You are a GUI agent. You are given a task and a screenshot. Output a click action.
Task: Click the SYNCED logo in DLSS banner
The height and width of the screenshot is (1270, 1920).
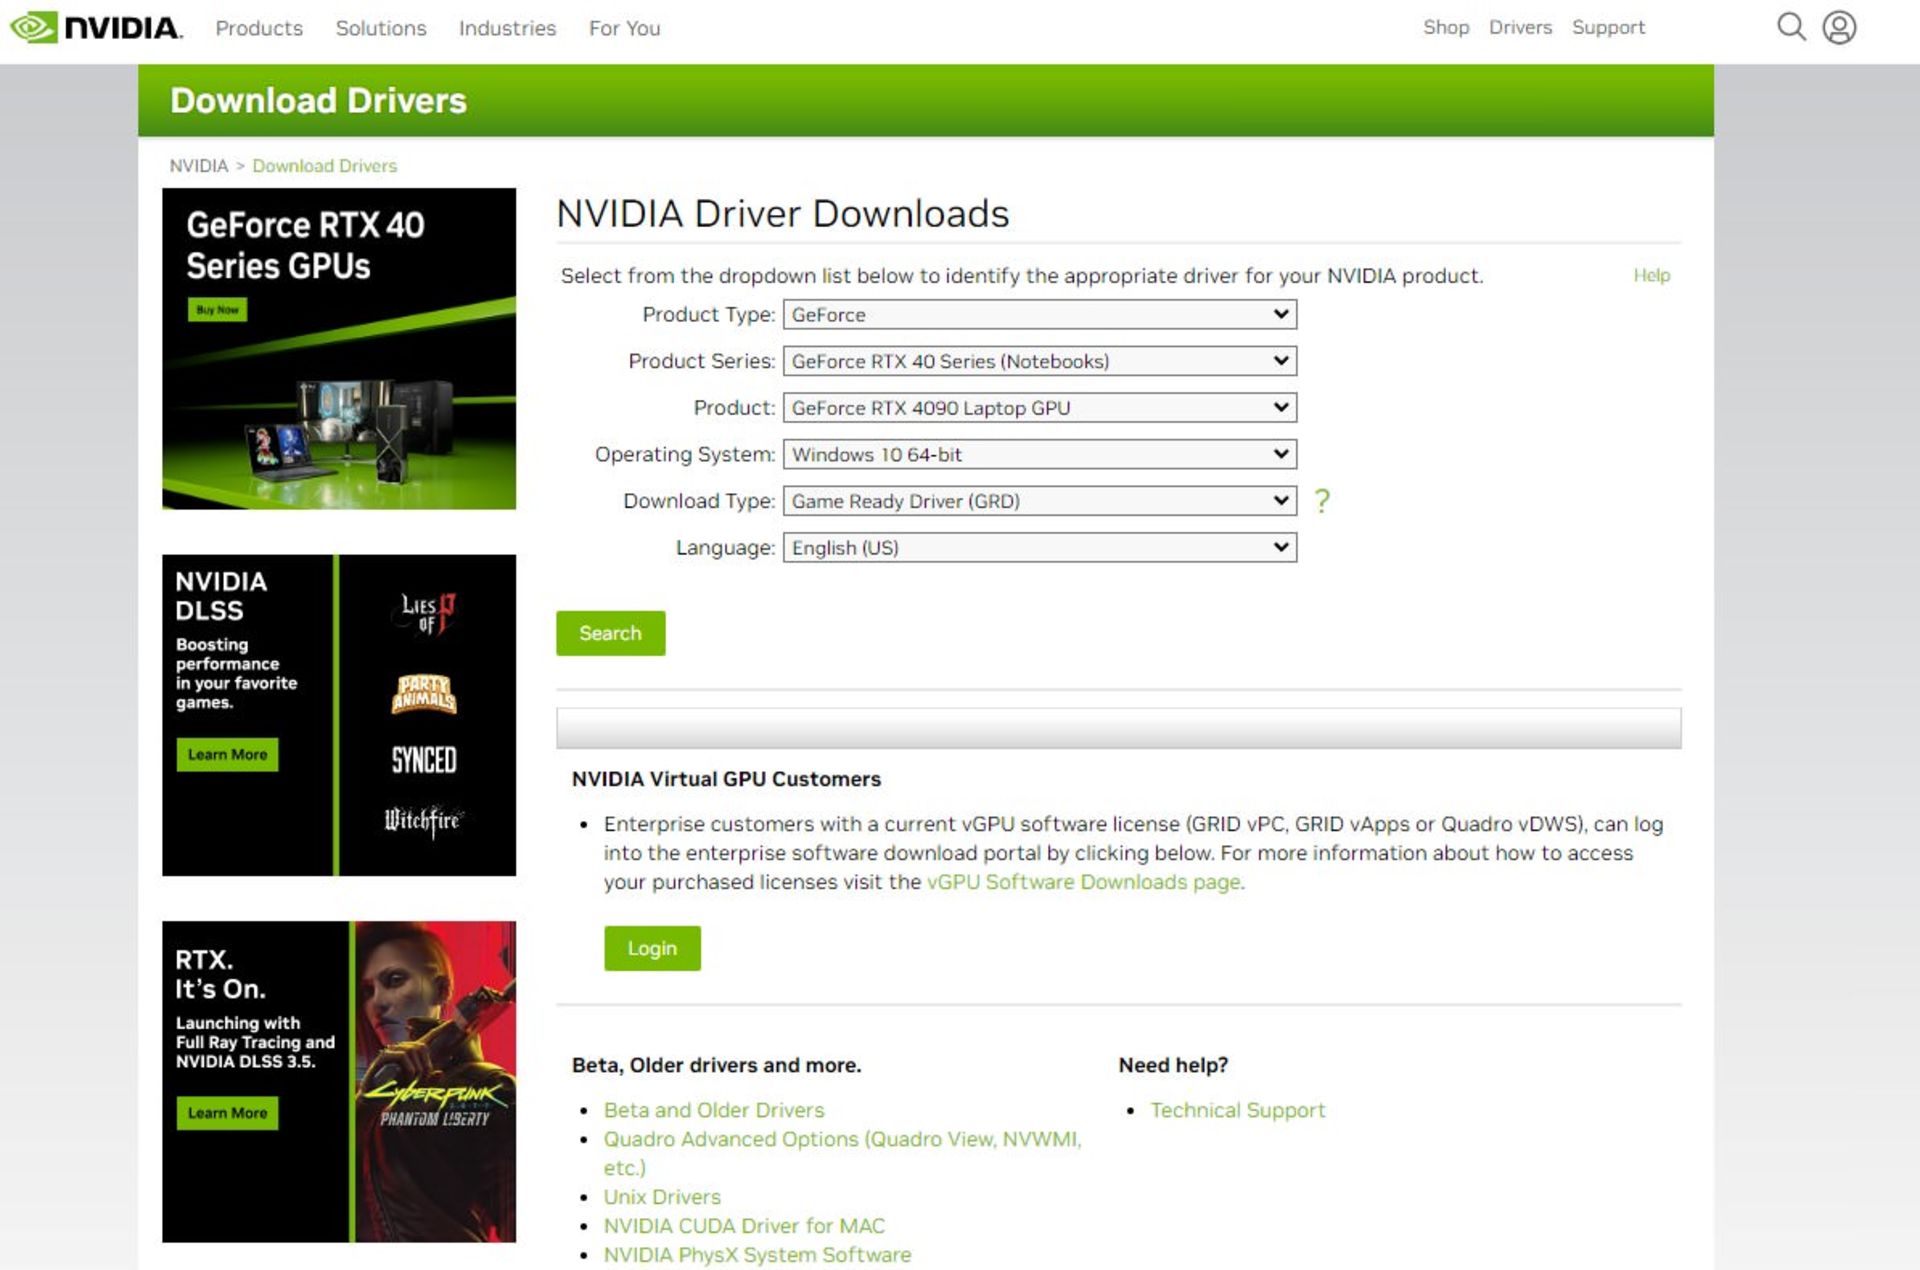coord(424,760)
